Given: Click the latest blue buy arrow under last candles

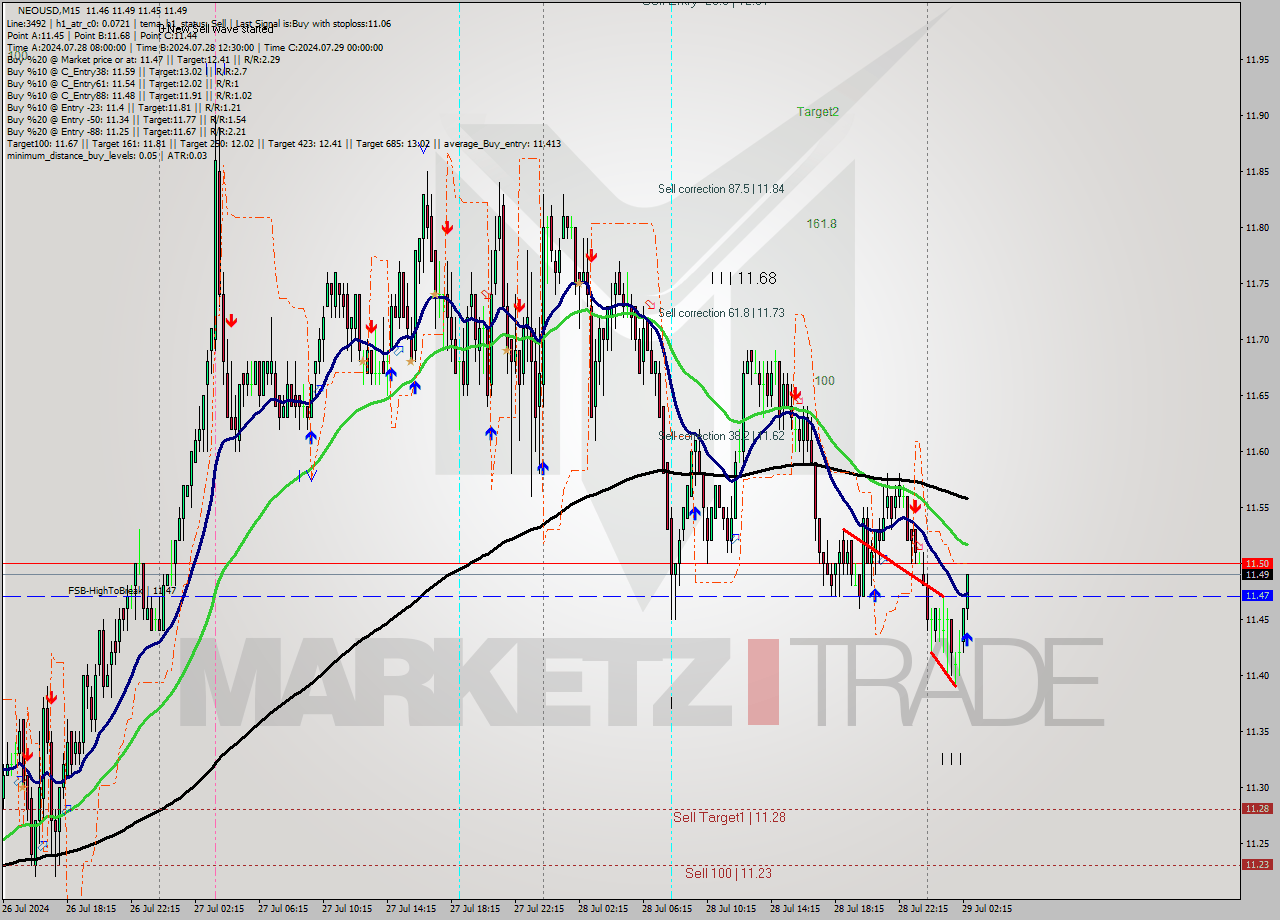Looking at the screenshot, I should 967,638.
